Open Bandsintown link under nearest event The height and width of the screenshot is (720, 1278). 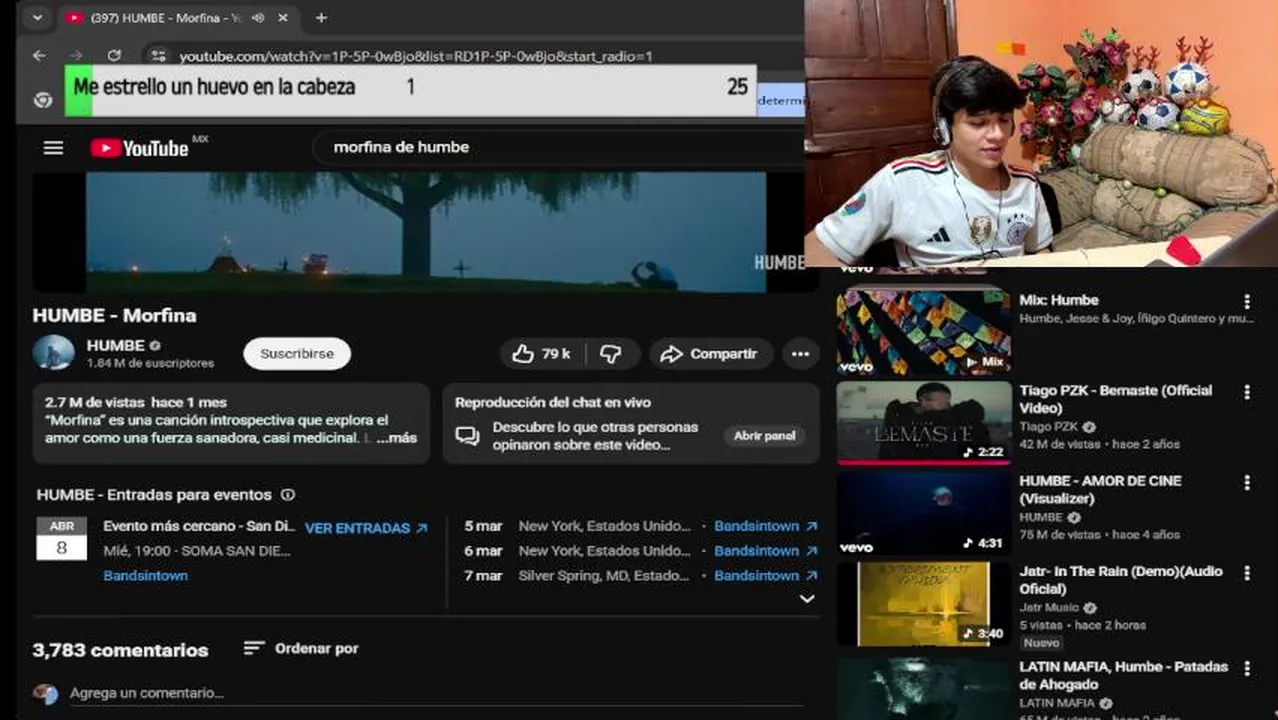145,576
